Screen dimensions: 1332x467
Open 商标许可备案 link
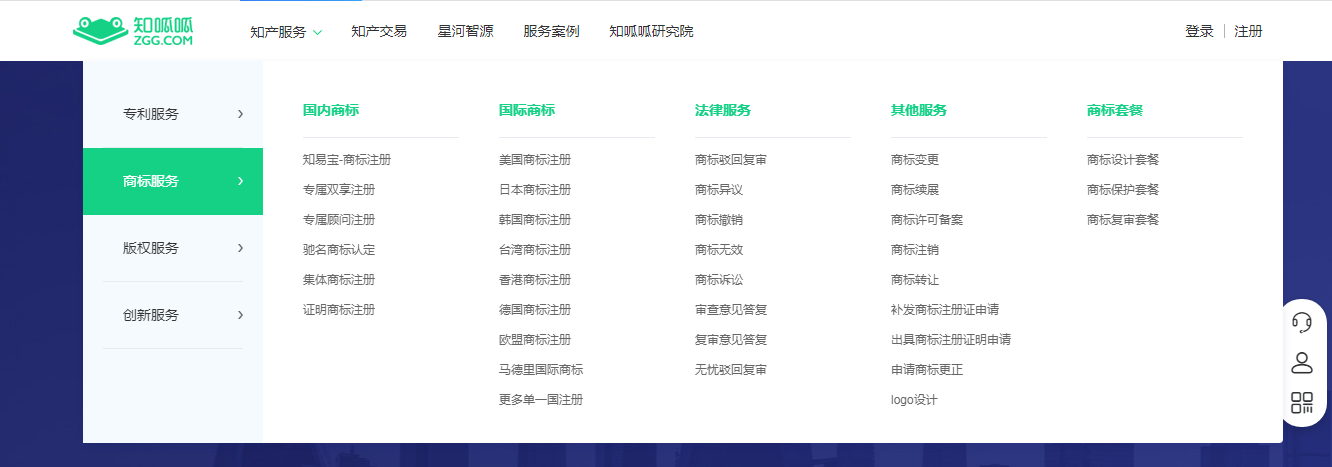click(927, 220)
